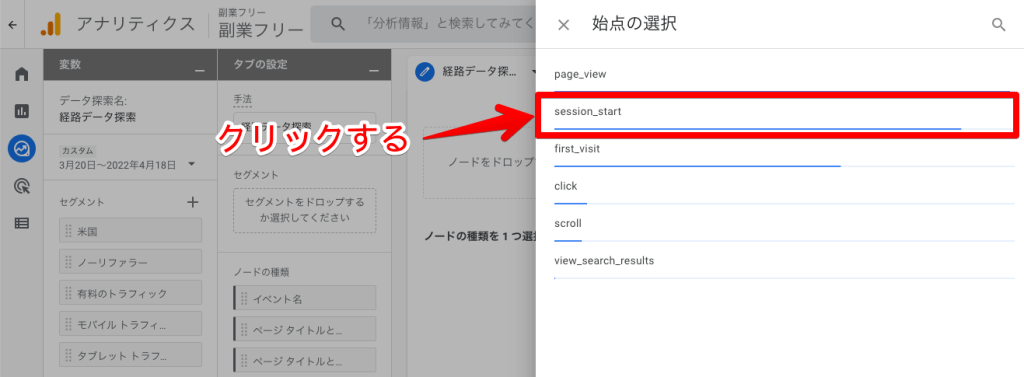This screenshot has height=377, width=1024.
Task: Open the Configure table sidebar icon
Action: (x=22, y=223)
